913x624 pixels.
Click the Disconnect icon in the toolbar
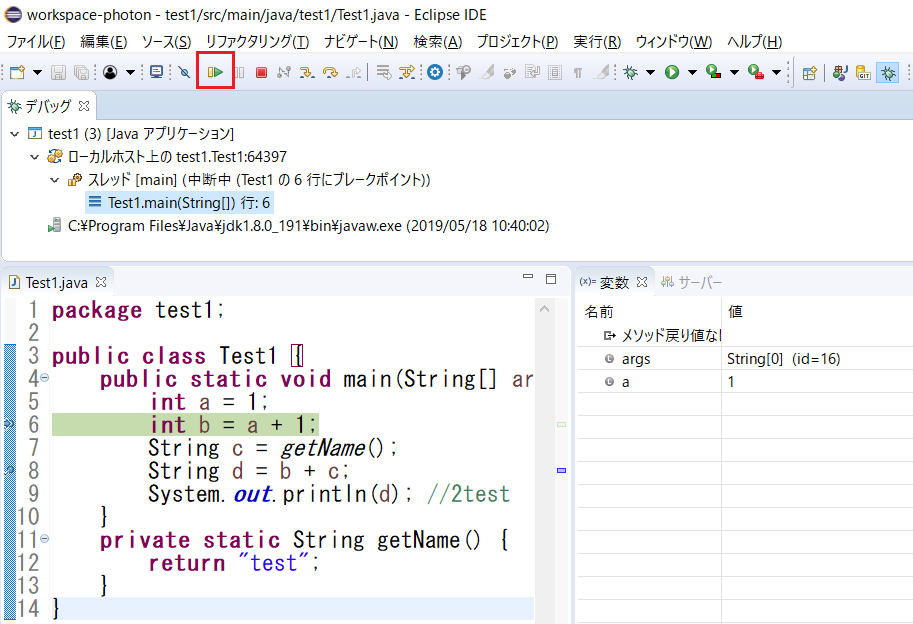click(284, 72)
